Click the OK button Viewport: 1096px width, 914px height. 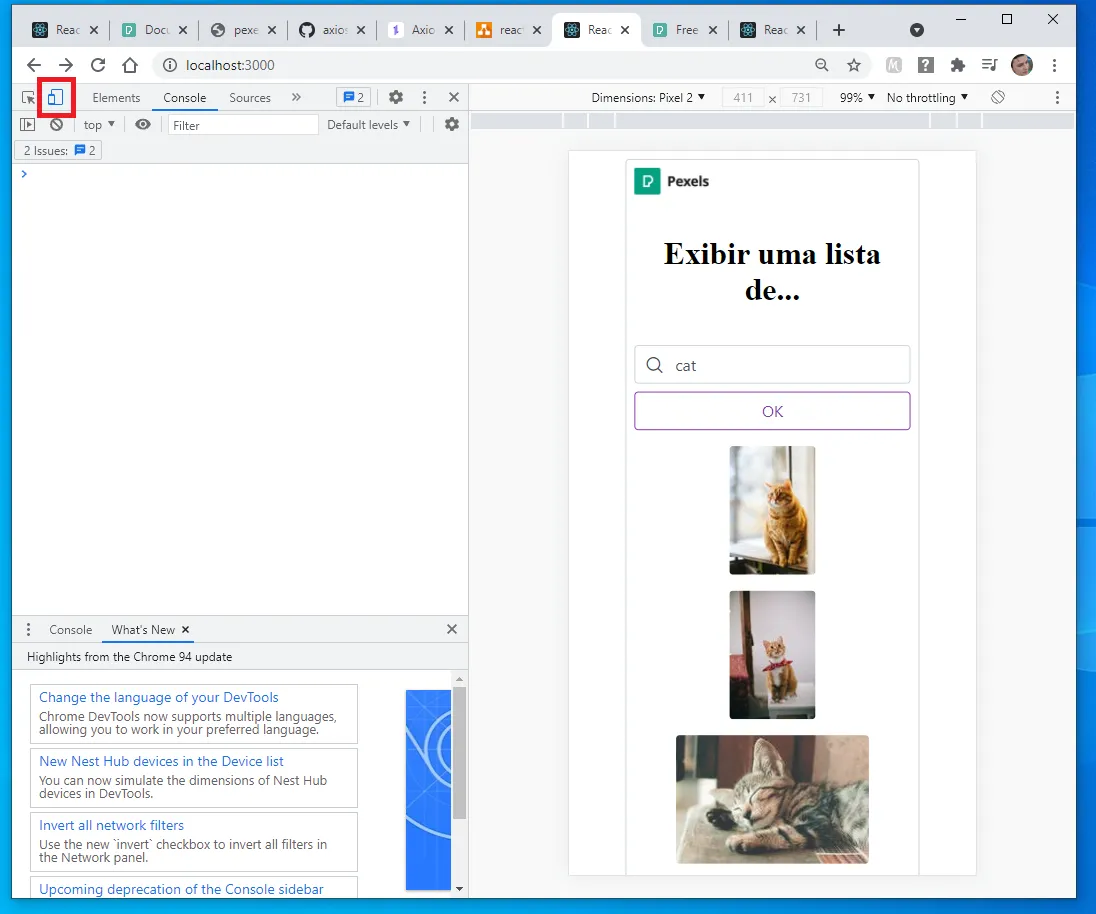[x=772, y=411]
